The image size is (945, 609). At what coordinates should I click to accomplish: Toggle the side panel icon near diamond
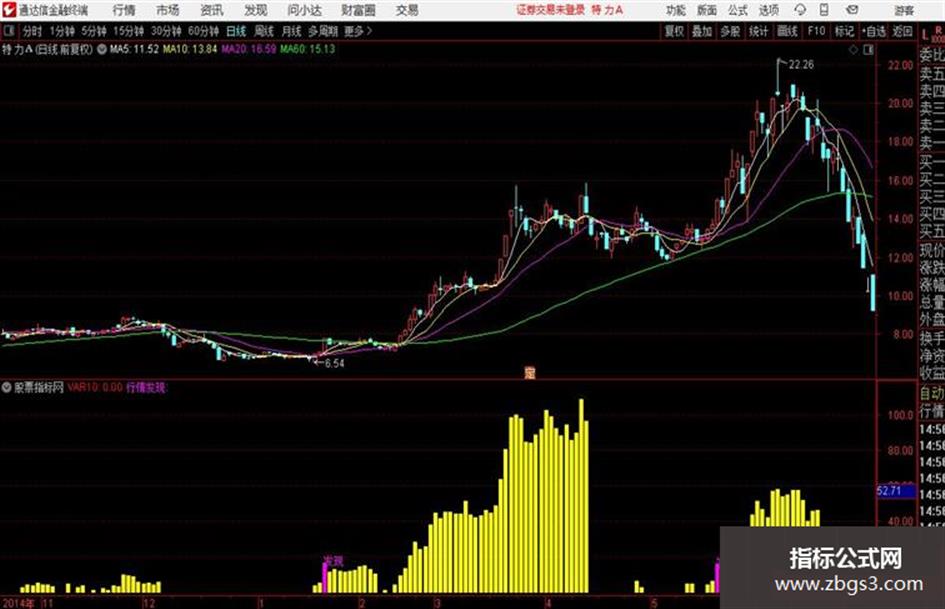[868, 50]
